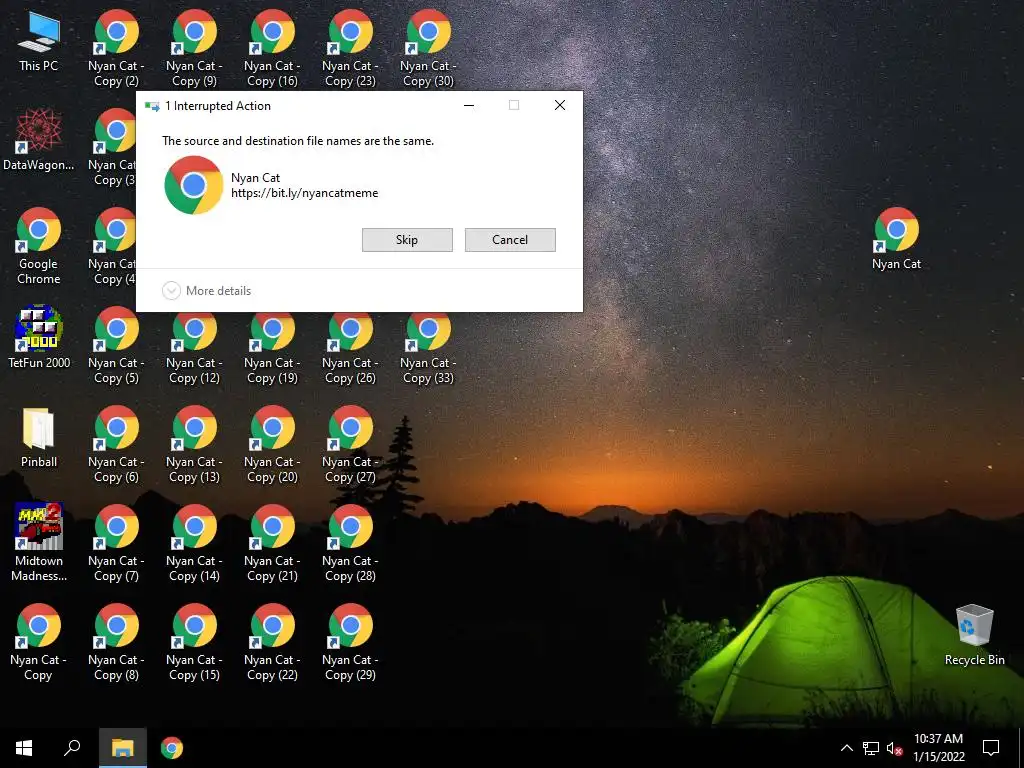Click the https://bit.ly/nyancatmeme text in dialog
This screenshot has width=1024, height=768.
tap(304, 193)
